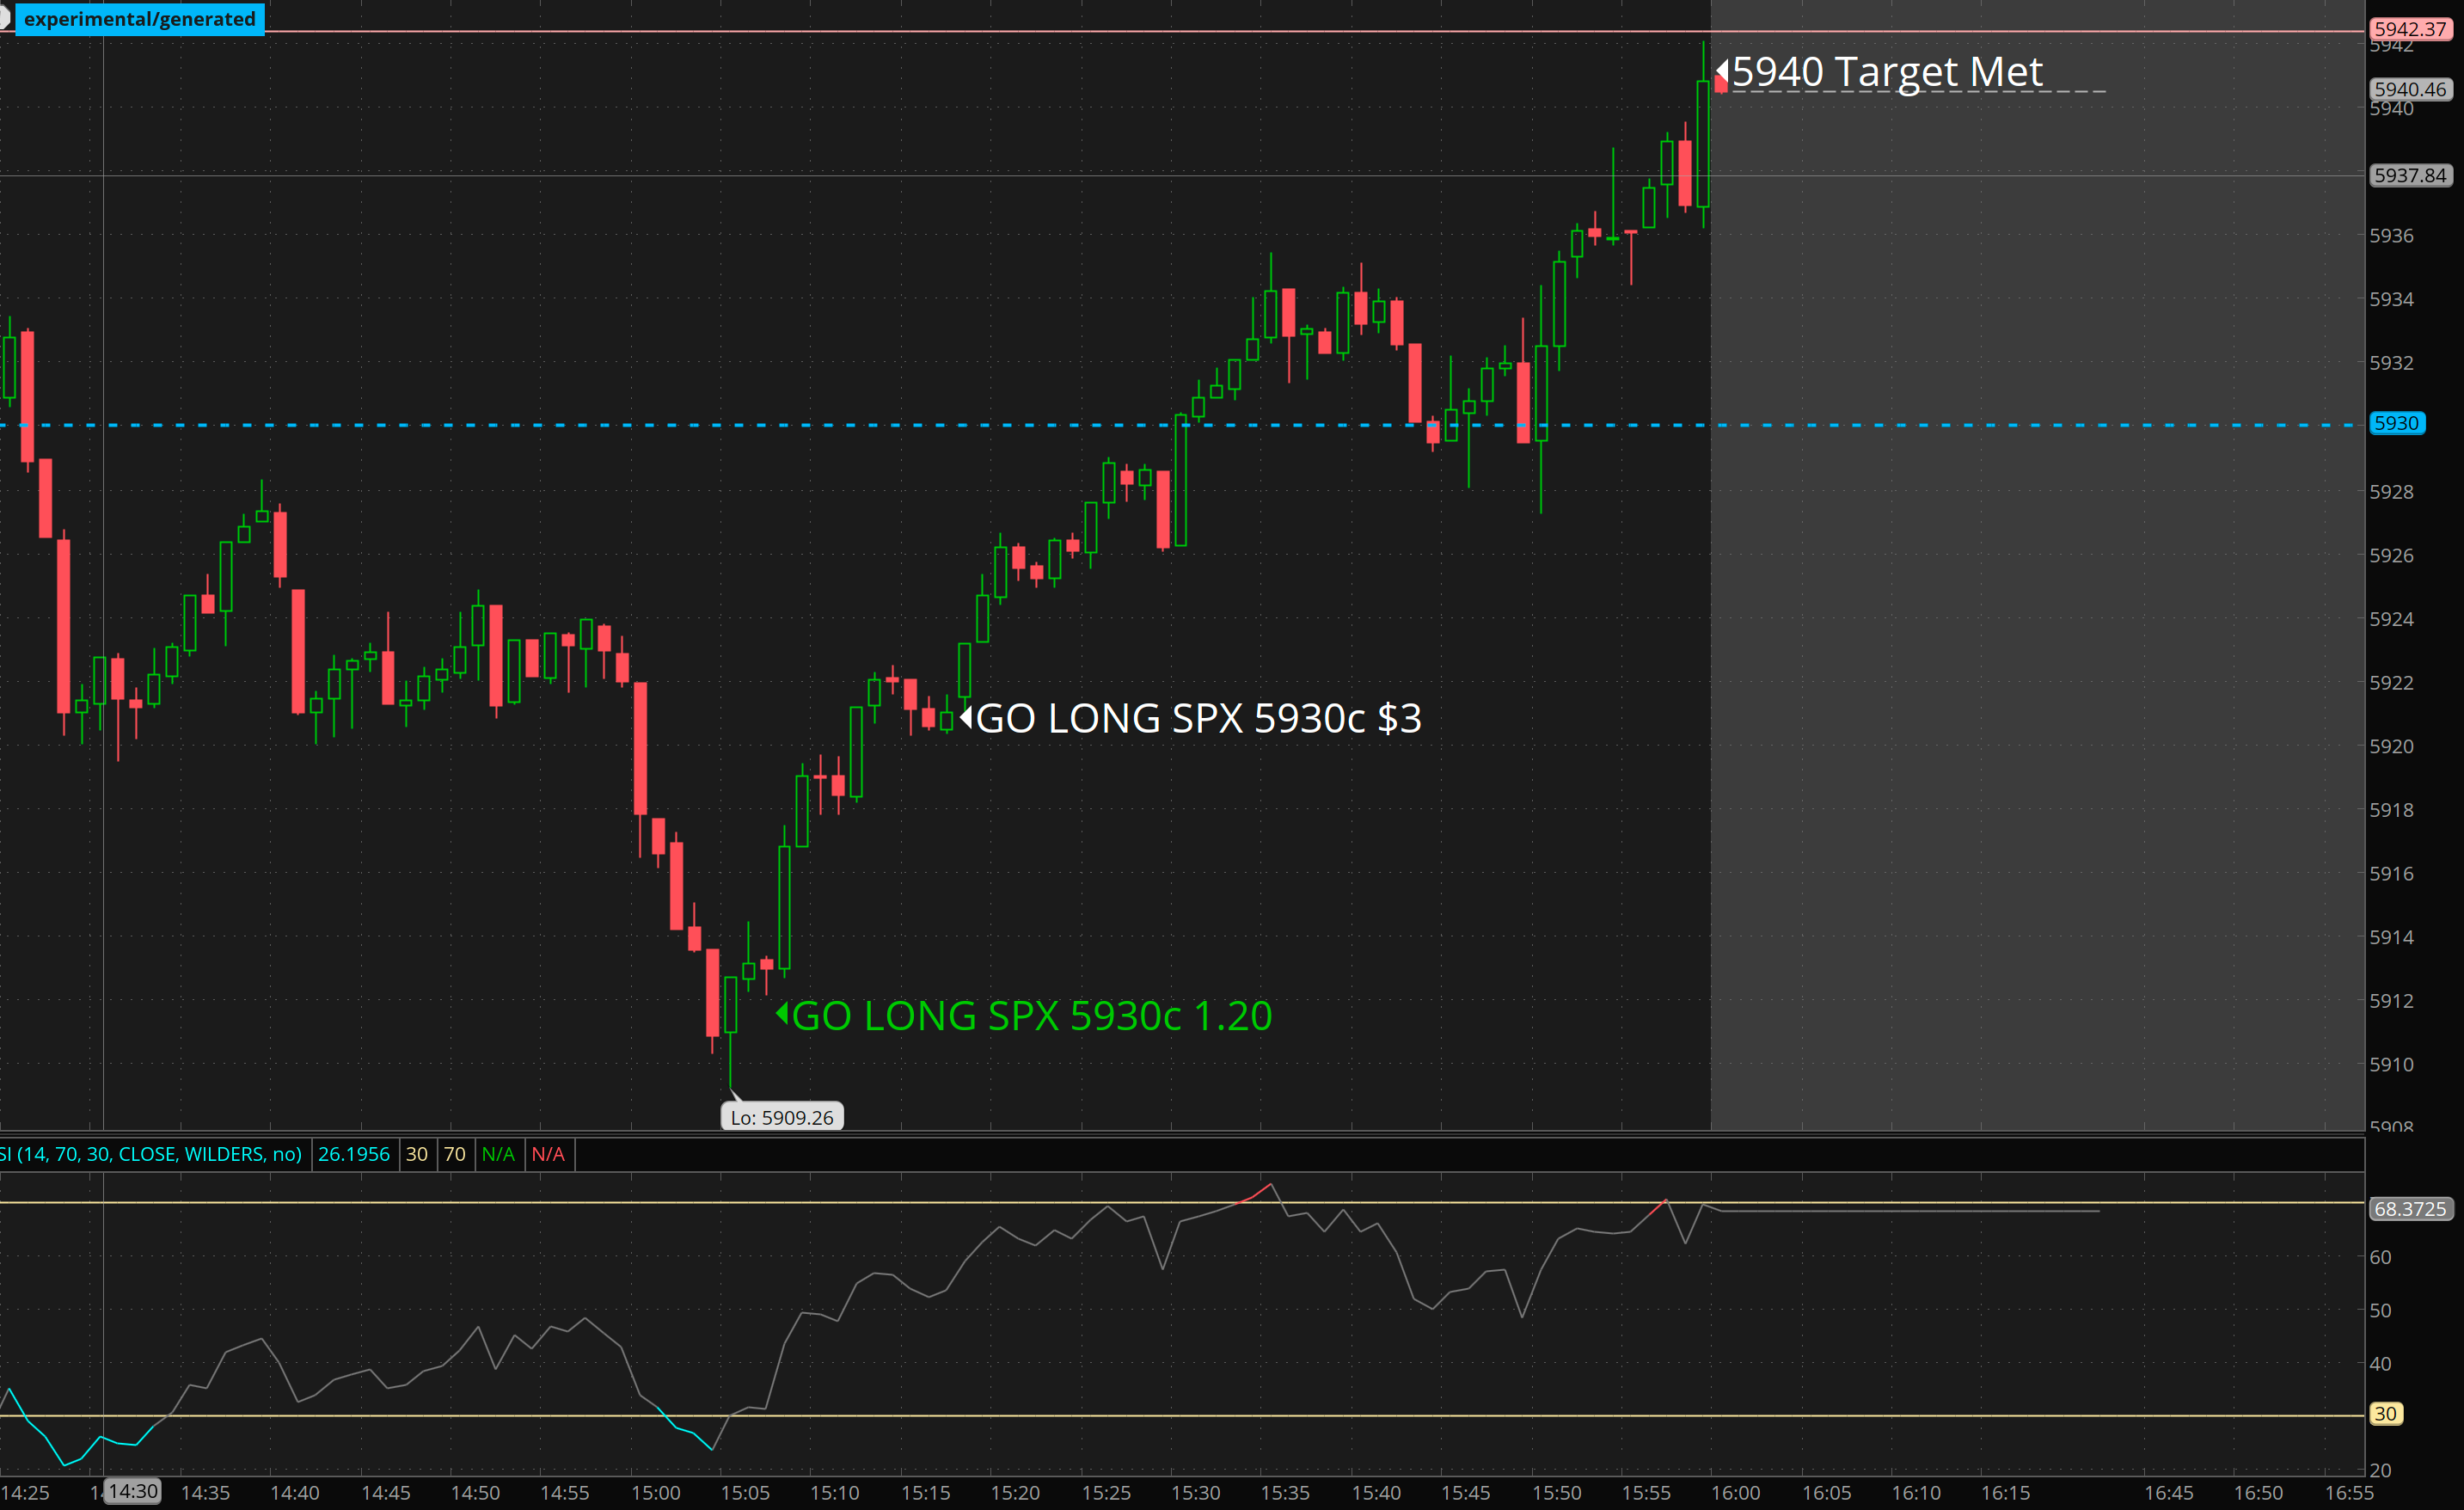Click the green N/A signal field

coord(498,1154)
